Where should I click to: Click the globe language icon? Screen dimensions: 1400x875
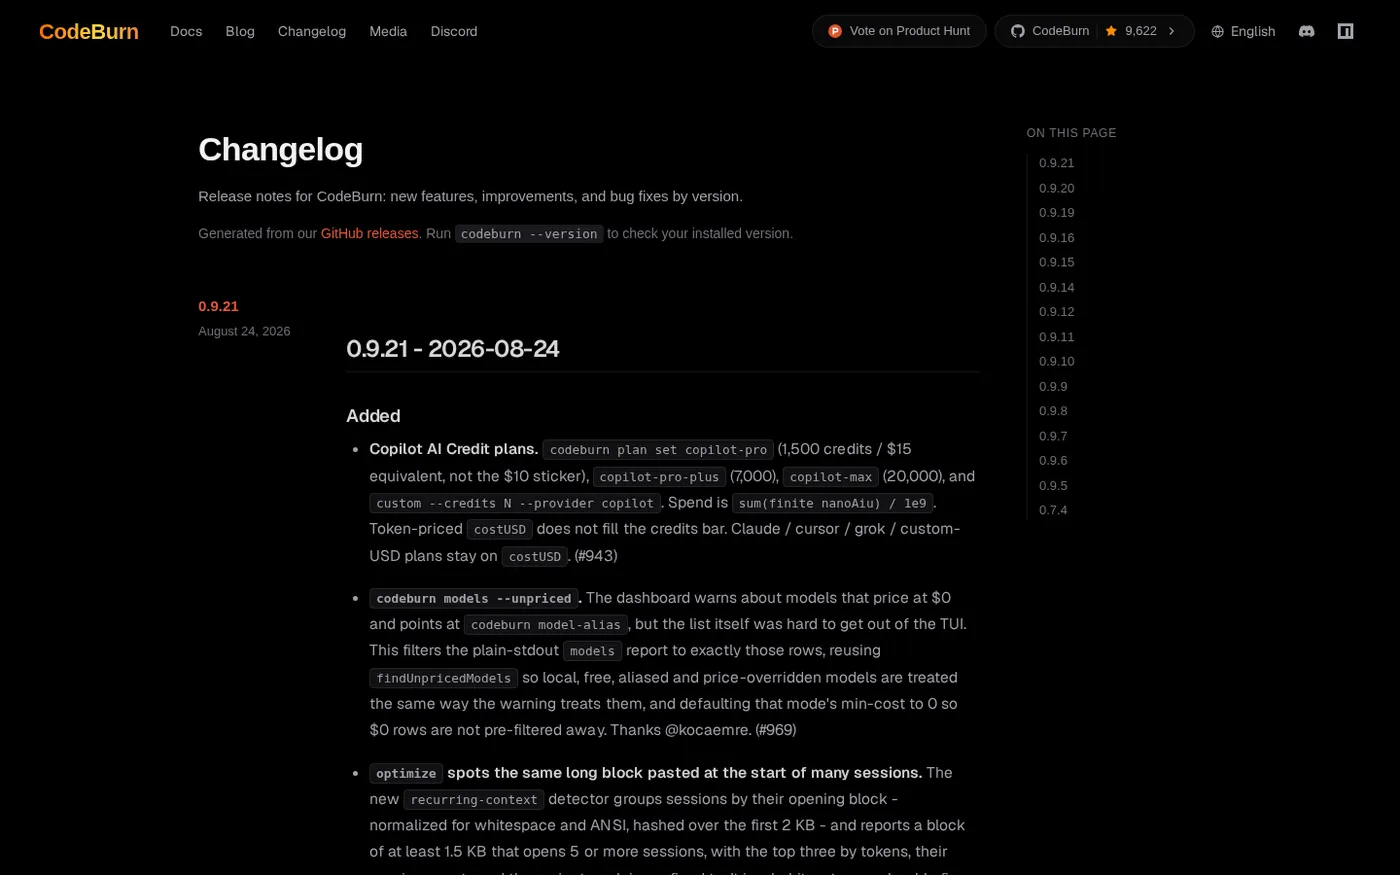click(1217, 31)
